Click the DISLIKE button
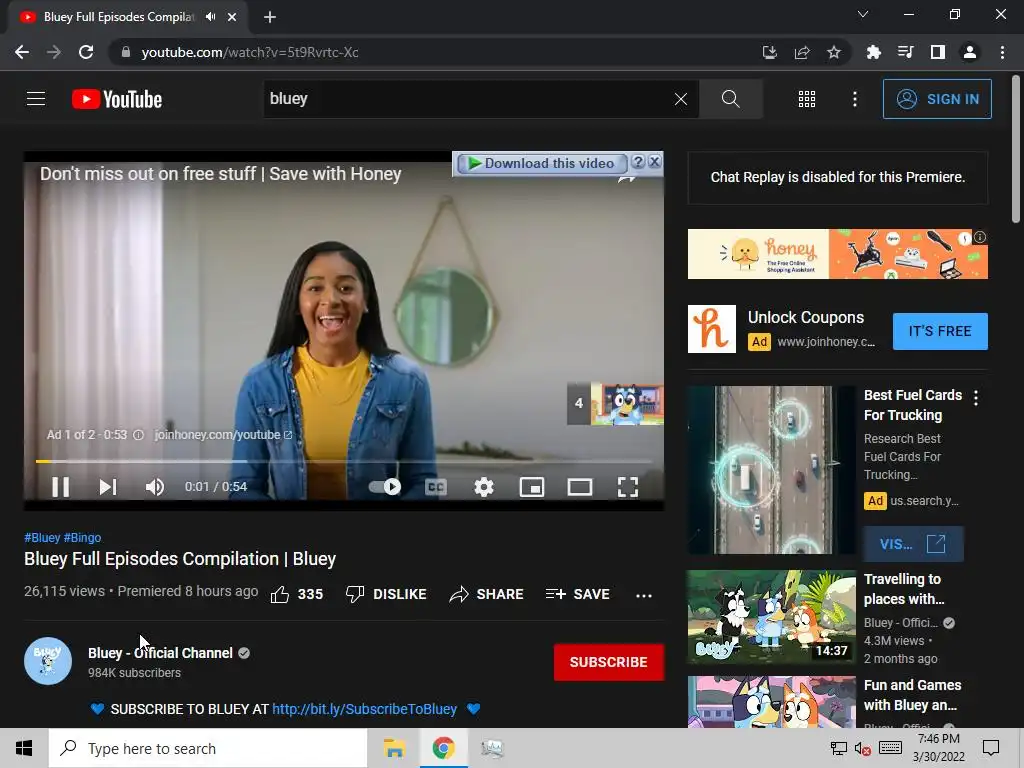 [x=386, y=594]
